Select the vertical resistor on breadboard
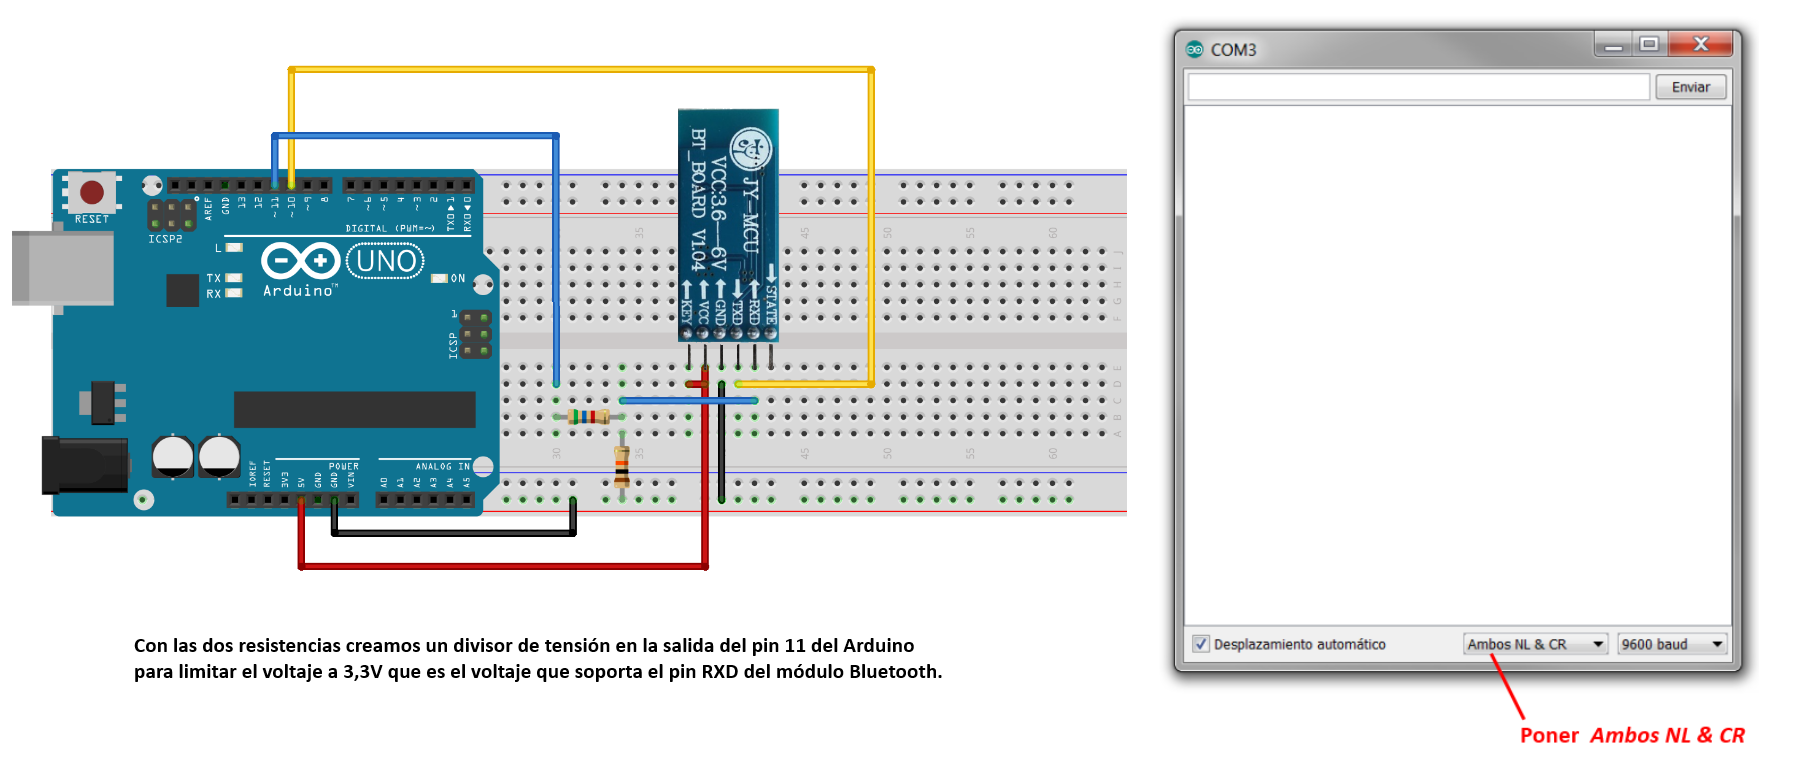The height and width of the screenshot is (771, 1818). point(622,467)
